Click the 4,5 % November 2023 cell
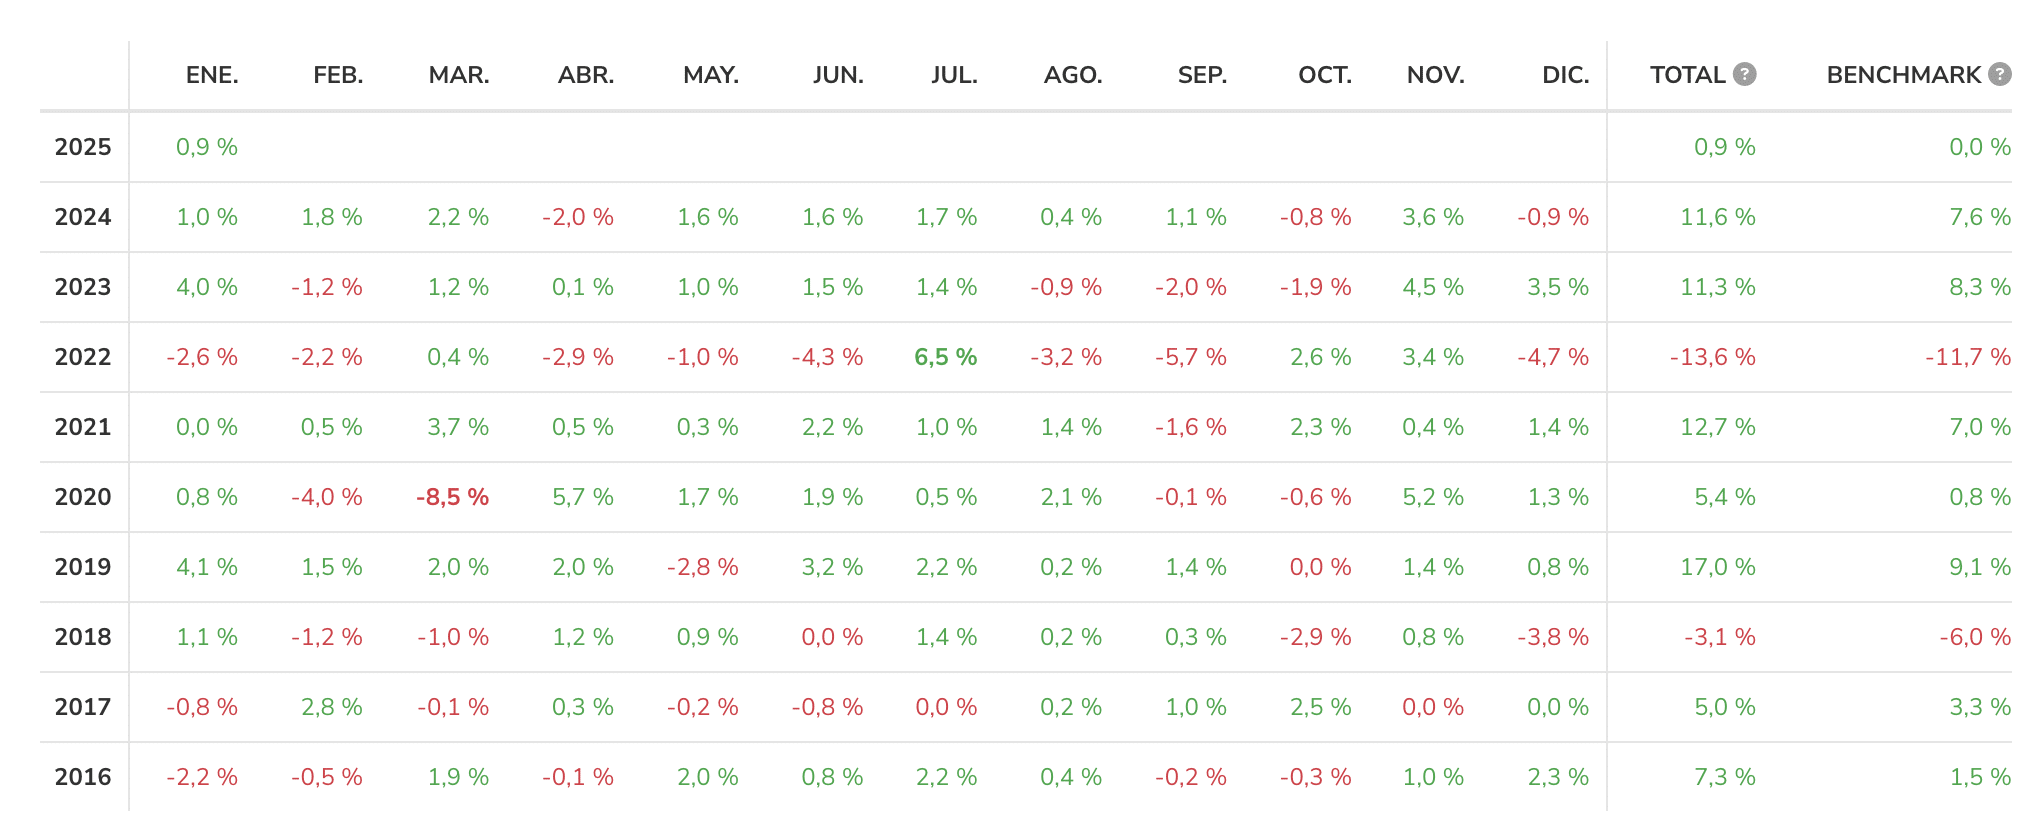The width and height of the screenshot is (2044, 820). click(x=1432, y=287)
